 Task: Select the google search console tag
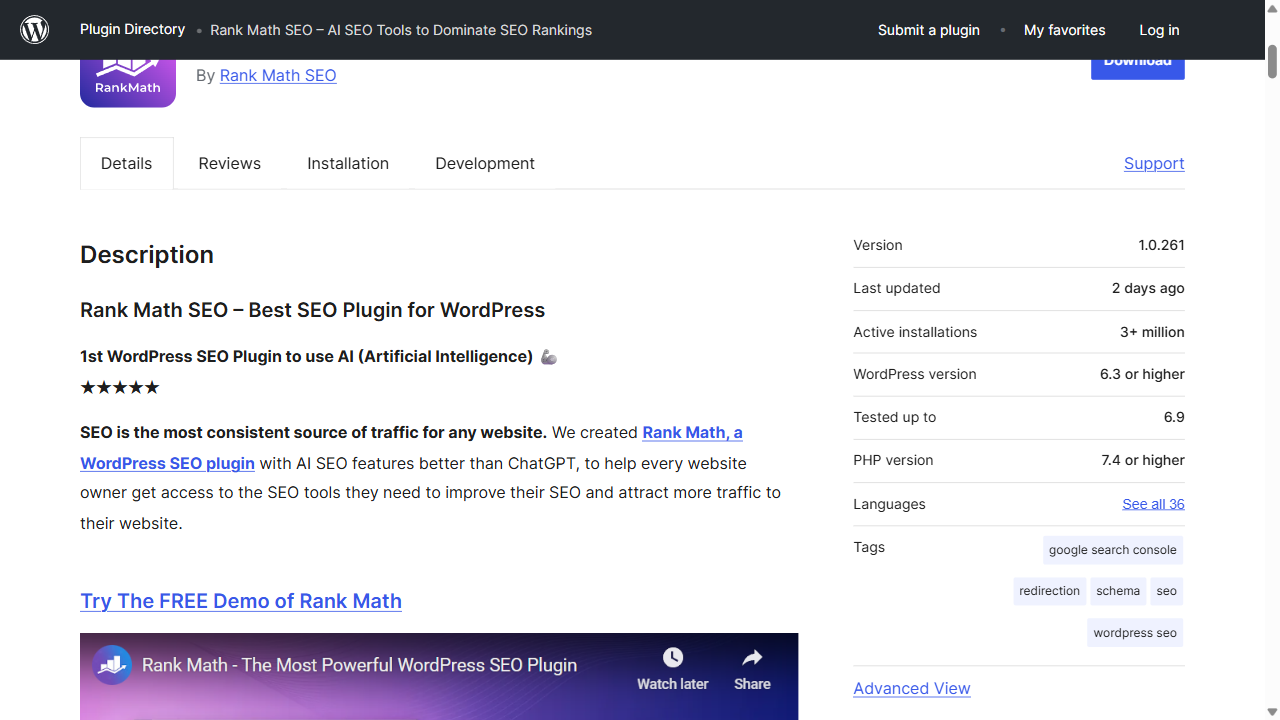1112,549
